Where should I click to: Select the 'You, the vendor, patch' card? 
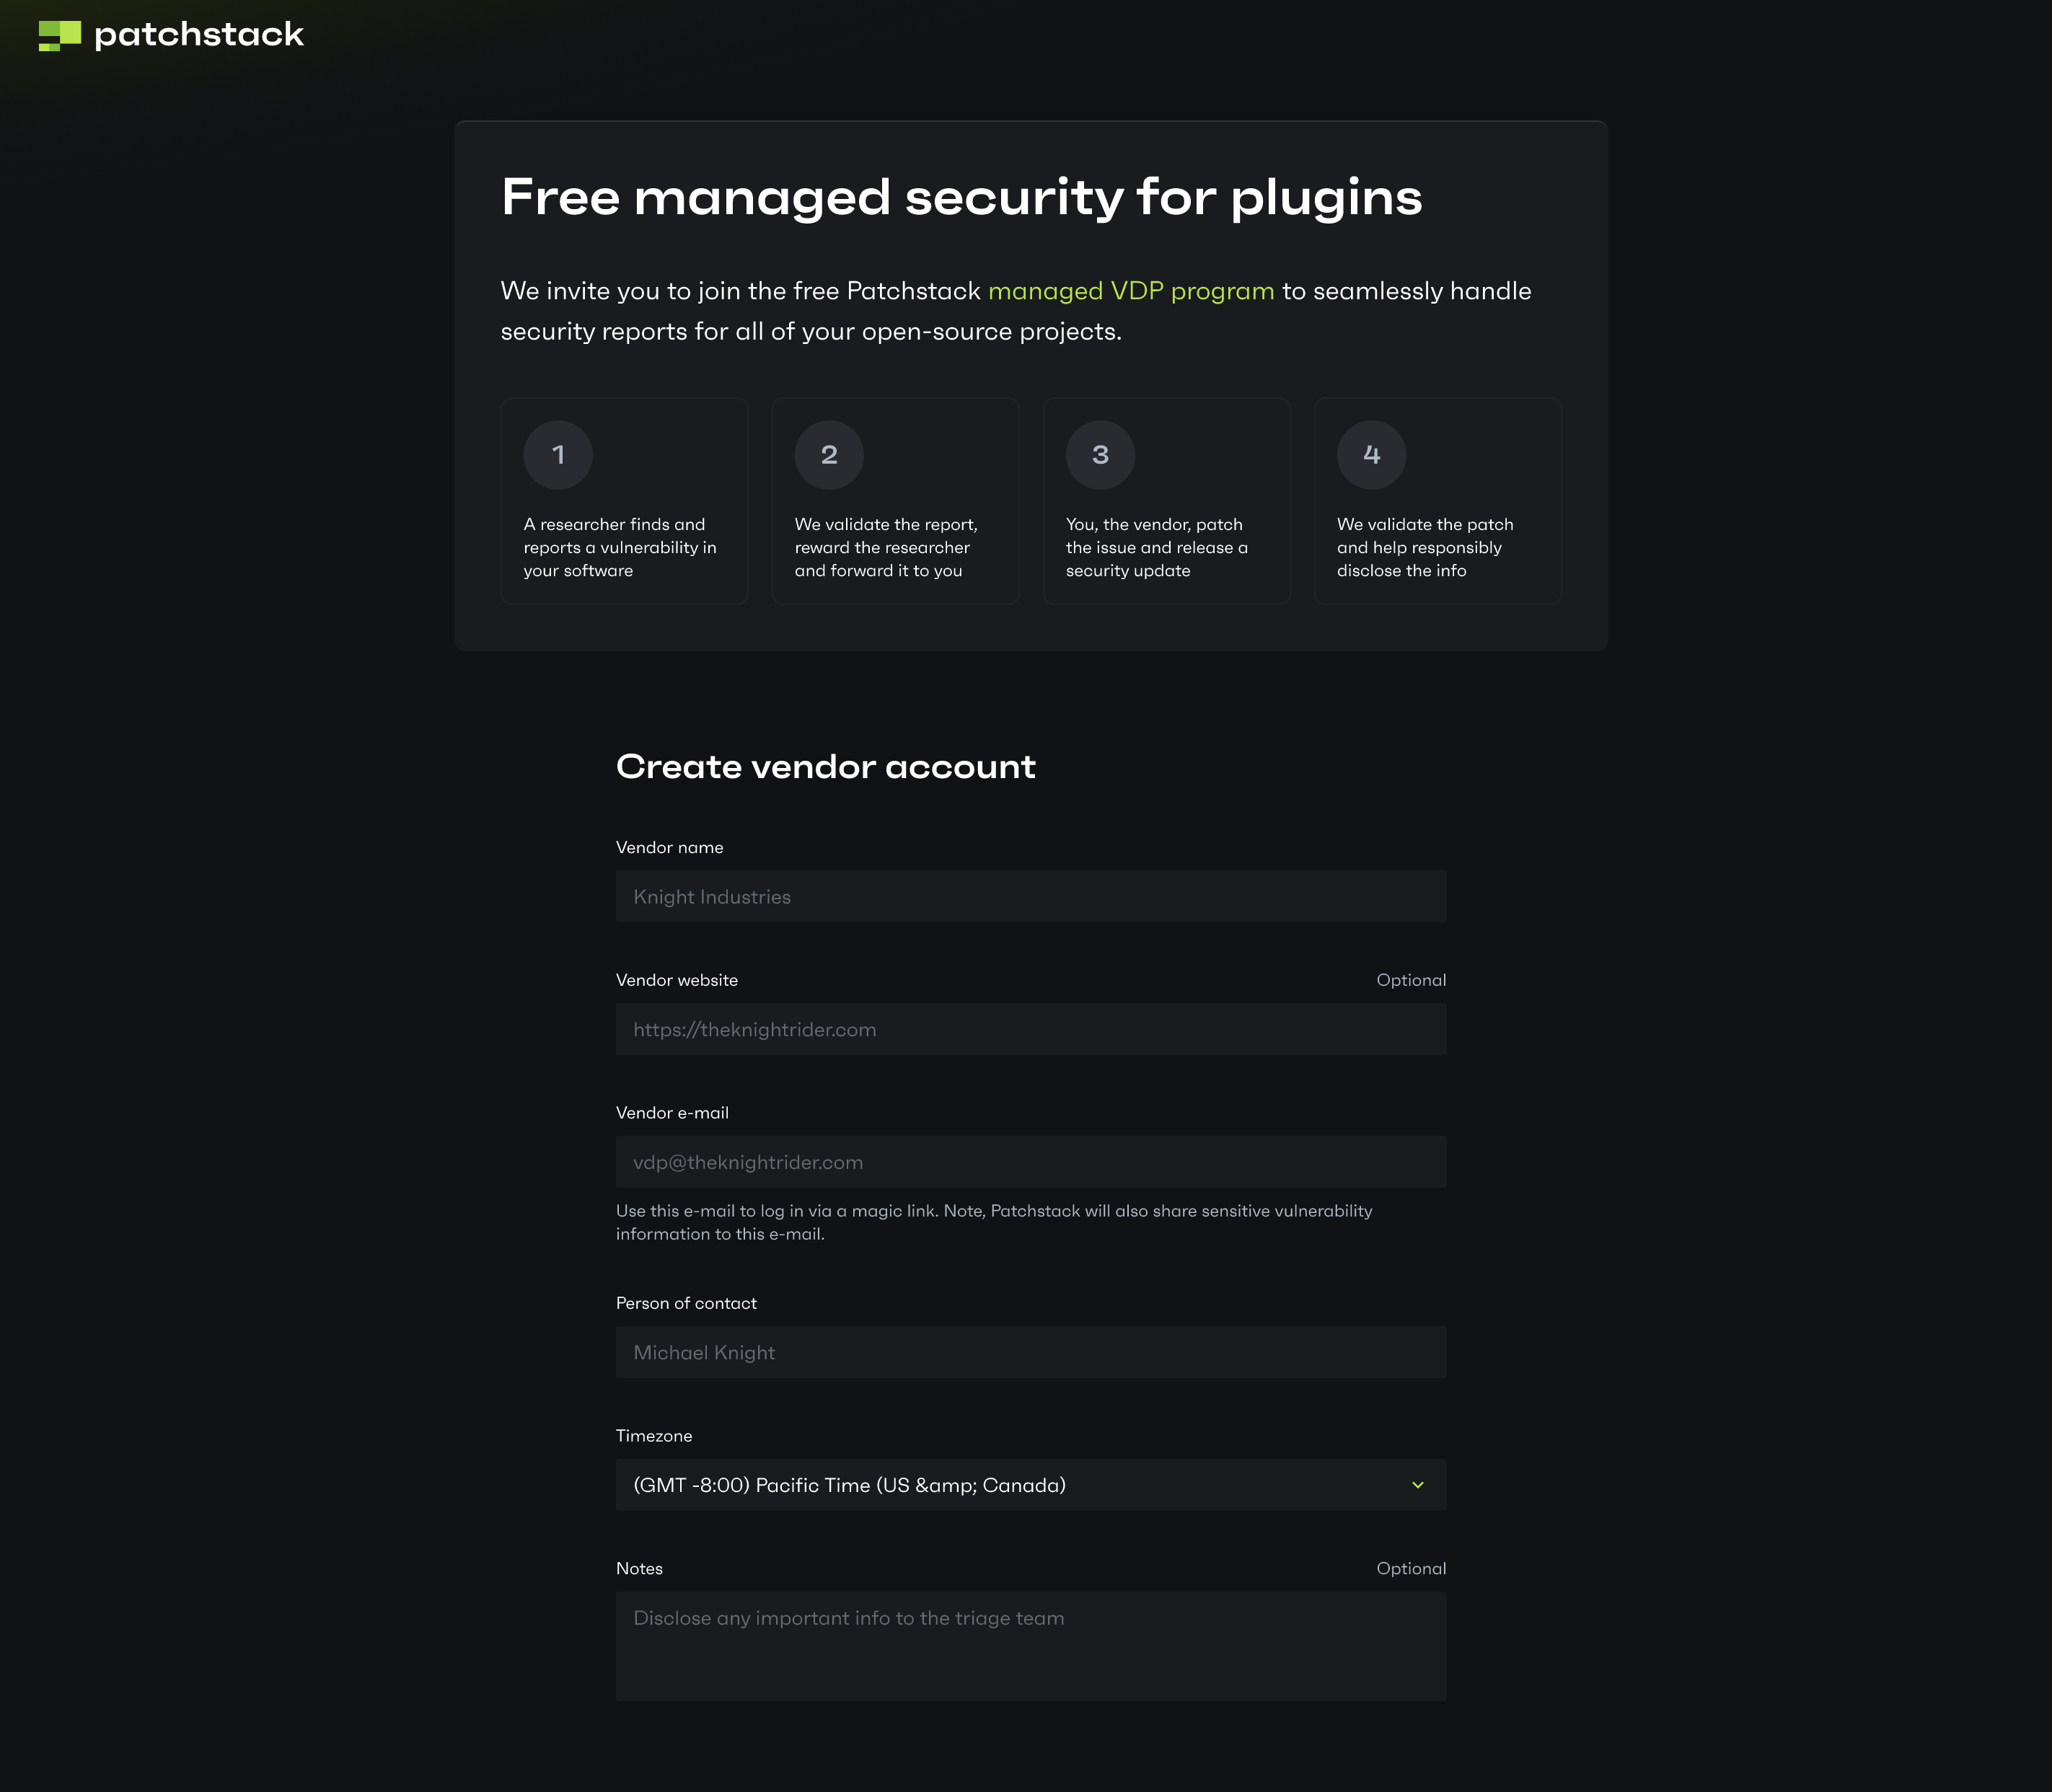point(1166,501)
